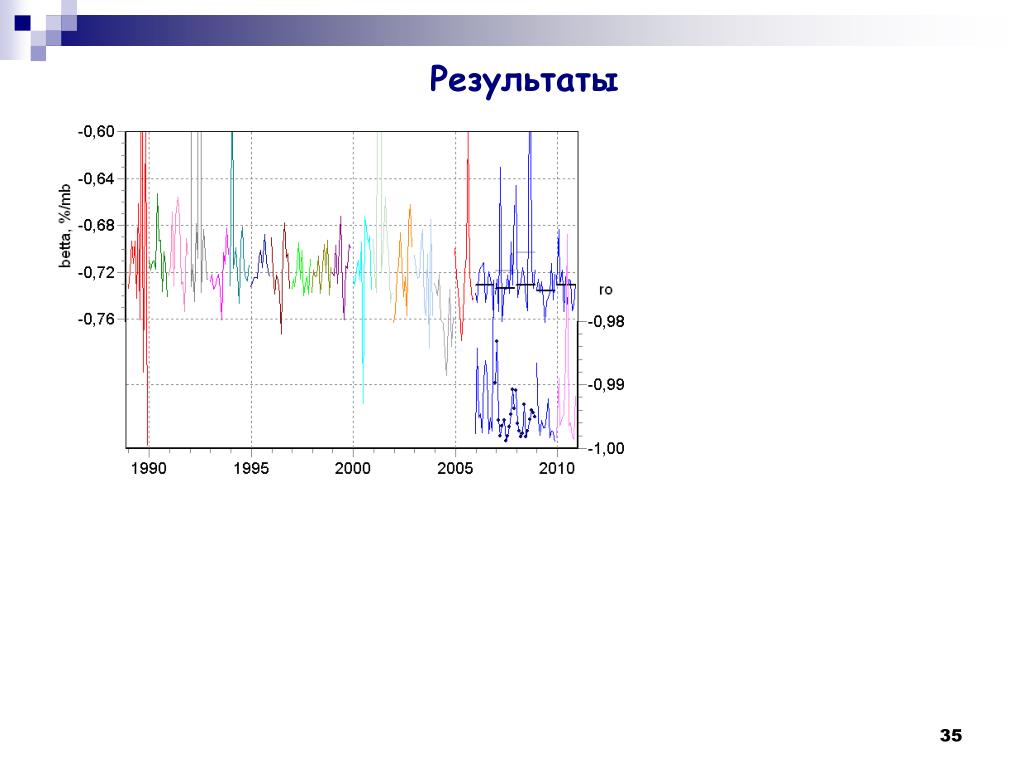1024x768 pixels.
Task: Click the x-axis year 1995
Action: pos(251,468)
